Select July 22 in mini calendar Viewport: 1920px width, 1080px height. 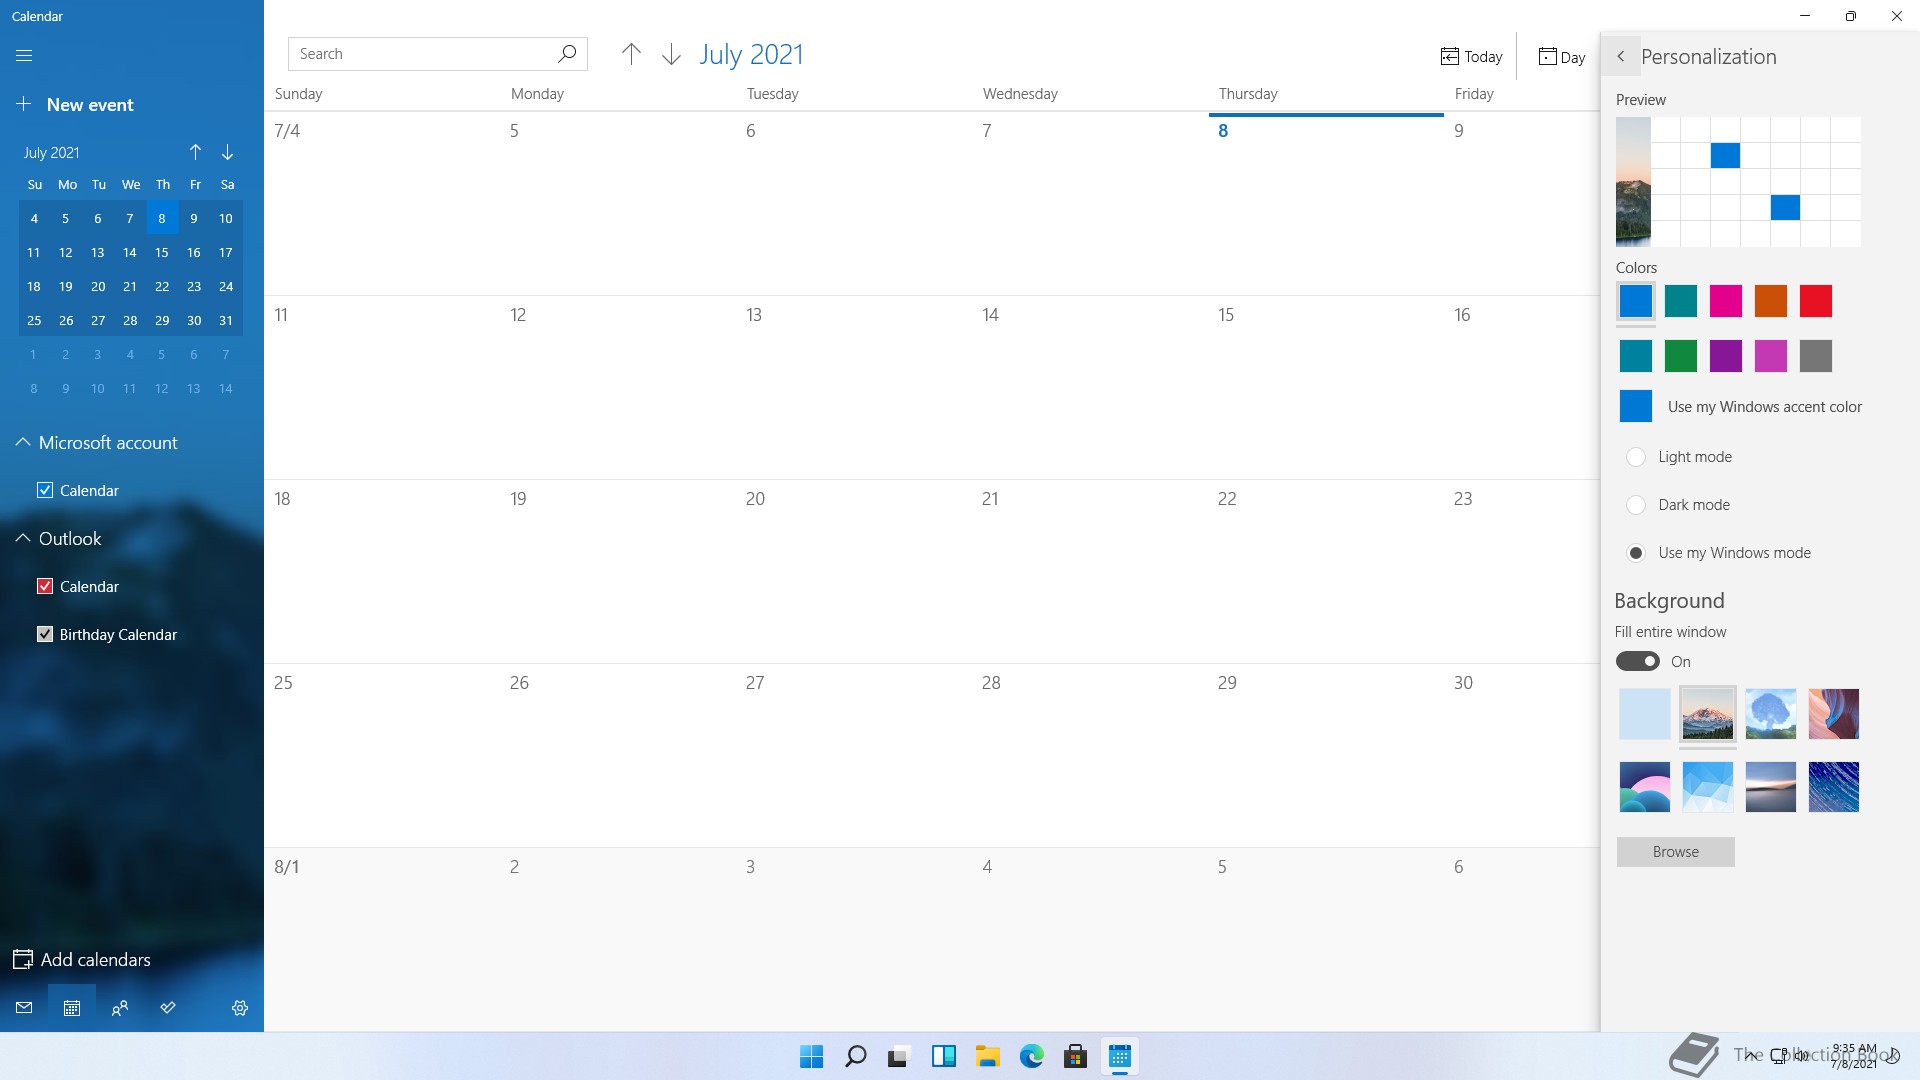162,286
